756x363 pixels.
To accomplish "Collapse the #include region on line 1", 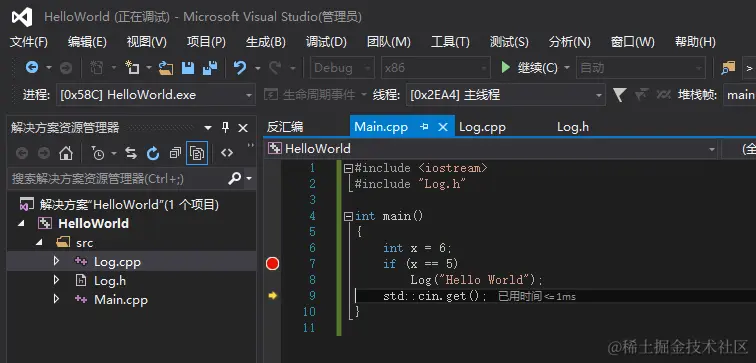I will [348, 168].
